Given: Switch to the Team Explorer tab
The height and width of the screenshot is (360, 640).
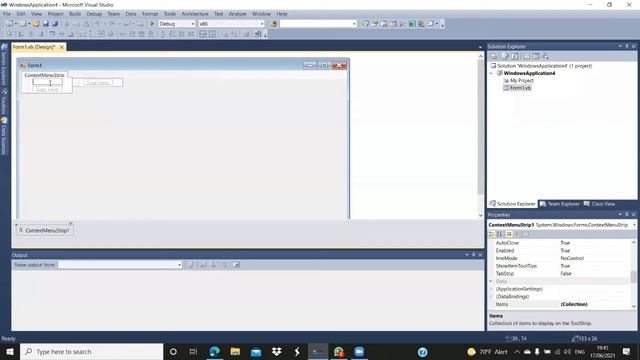Looking at the screenshot, I should pos(560,204).
